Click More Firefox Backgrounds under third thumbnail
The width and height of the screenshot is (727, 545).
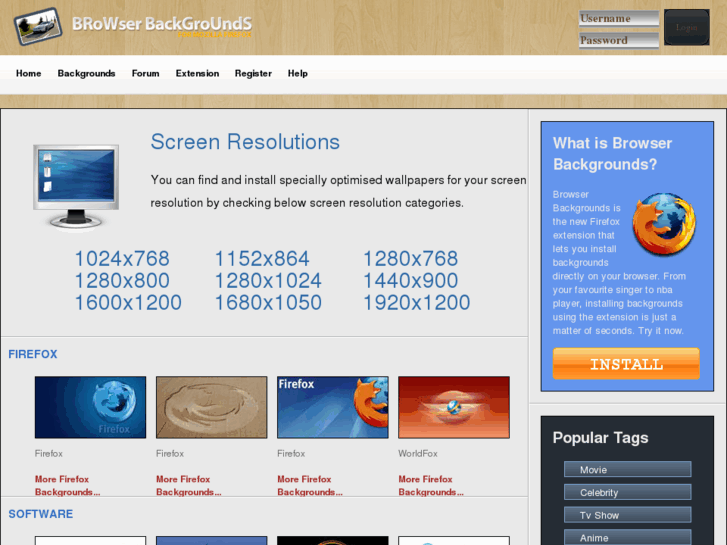pyautogui.click(x=310, y=486)
